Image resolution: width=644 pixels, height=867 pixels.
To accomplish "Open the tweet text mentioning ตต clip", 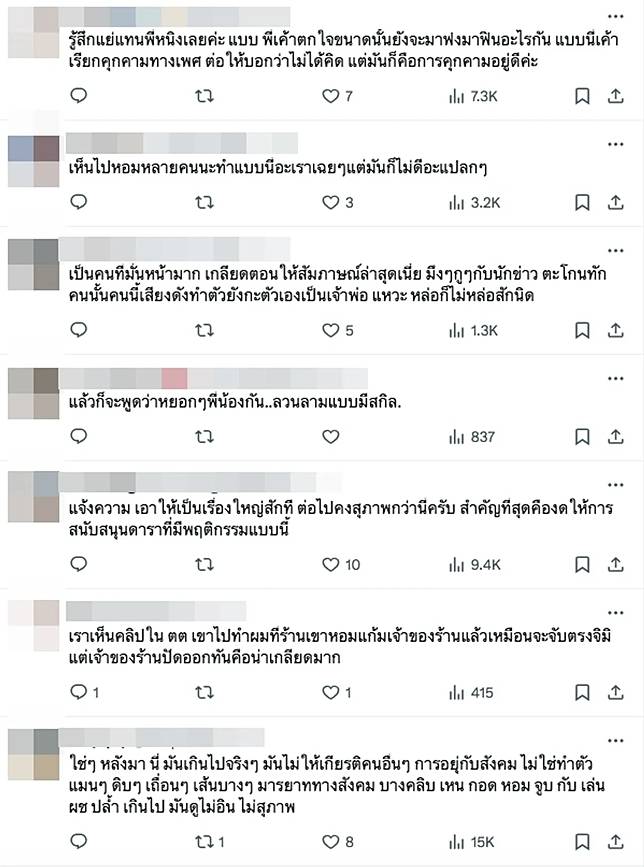I will (340, 647).
